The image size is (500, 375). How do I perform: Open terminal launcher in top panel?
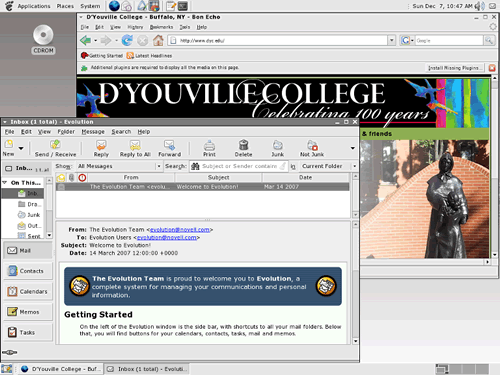(183, 6)
